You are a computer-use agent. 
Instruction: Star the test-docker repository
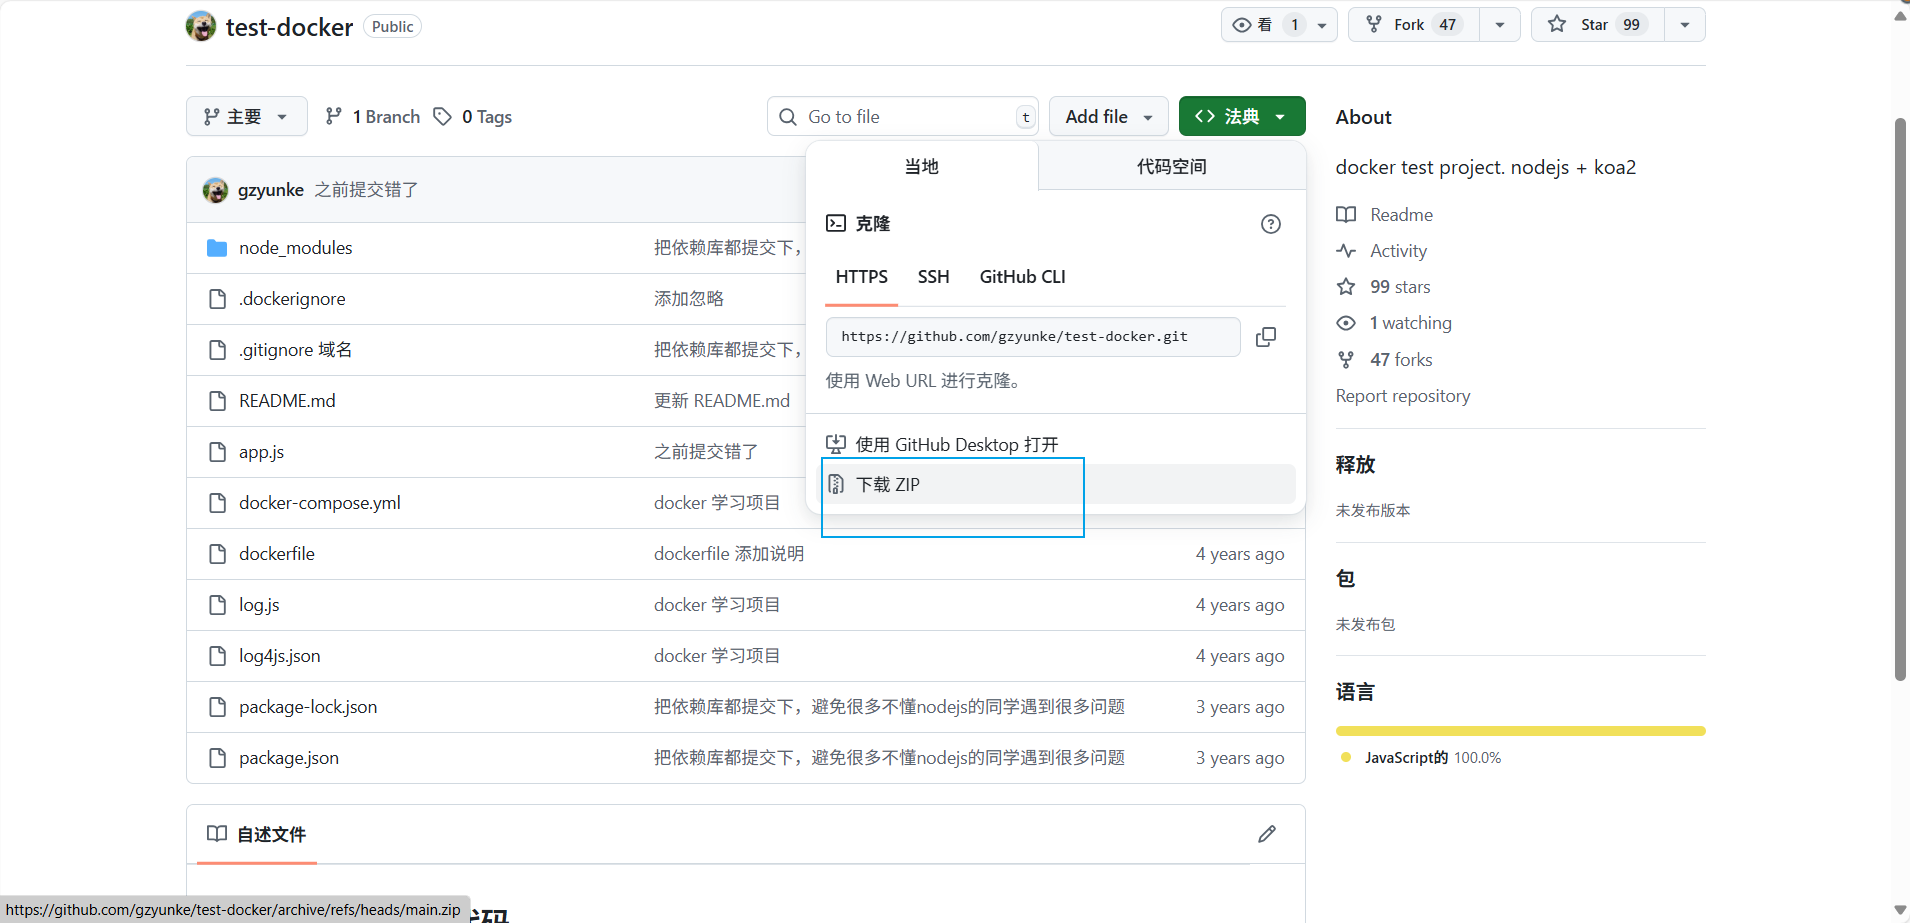click(1598, 24)
